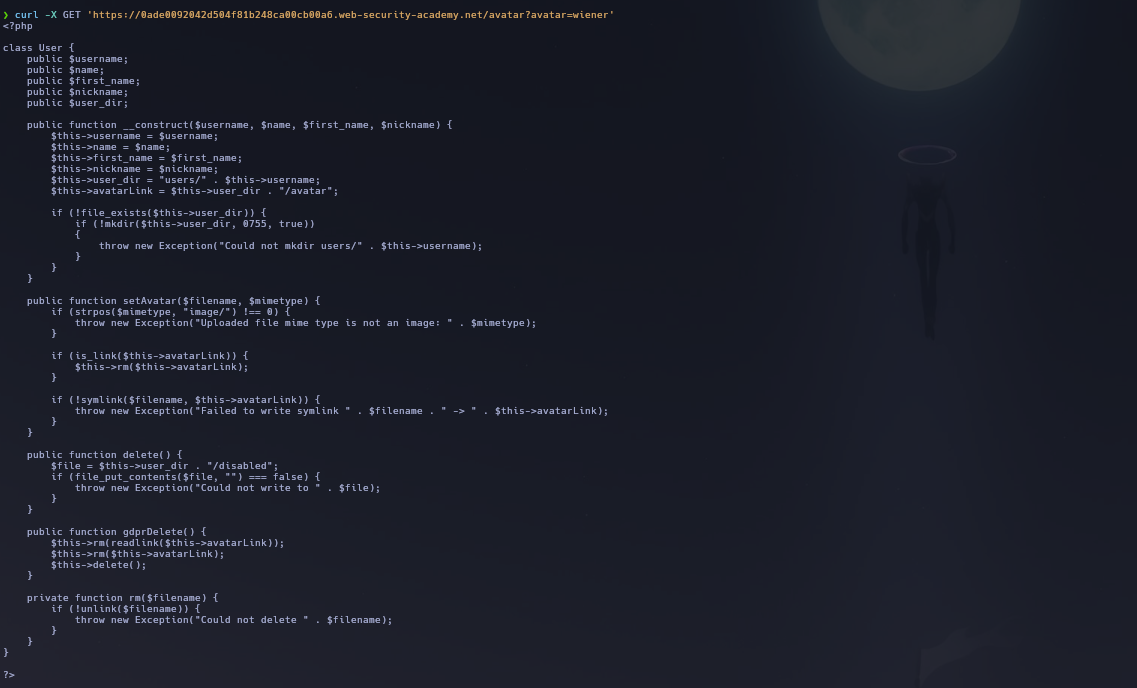Click 'Failed to write symlink' exception line

click(342, 411)
